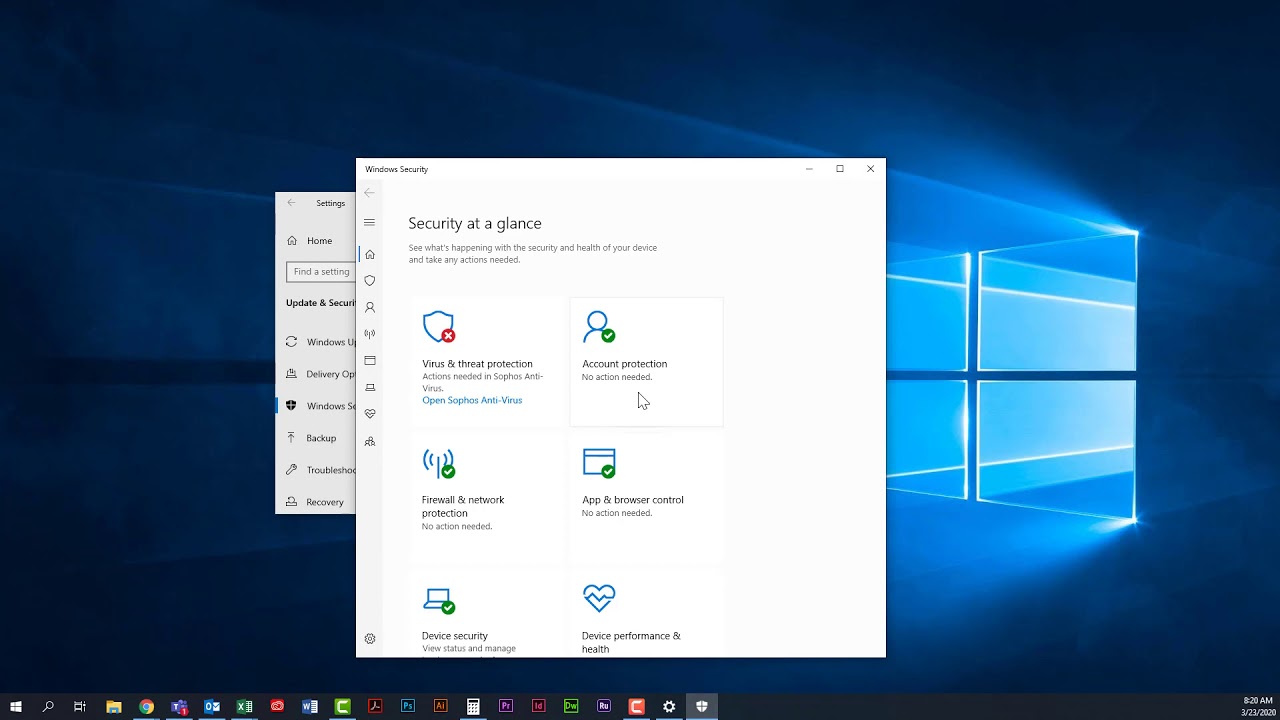Open Microsoft Teams from taskbar

(179, 706)
